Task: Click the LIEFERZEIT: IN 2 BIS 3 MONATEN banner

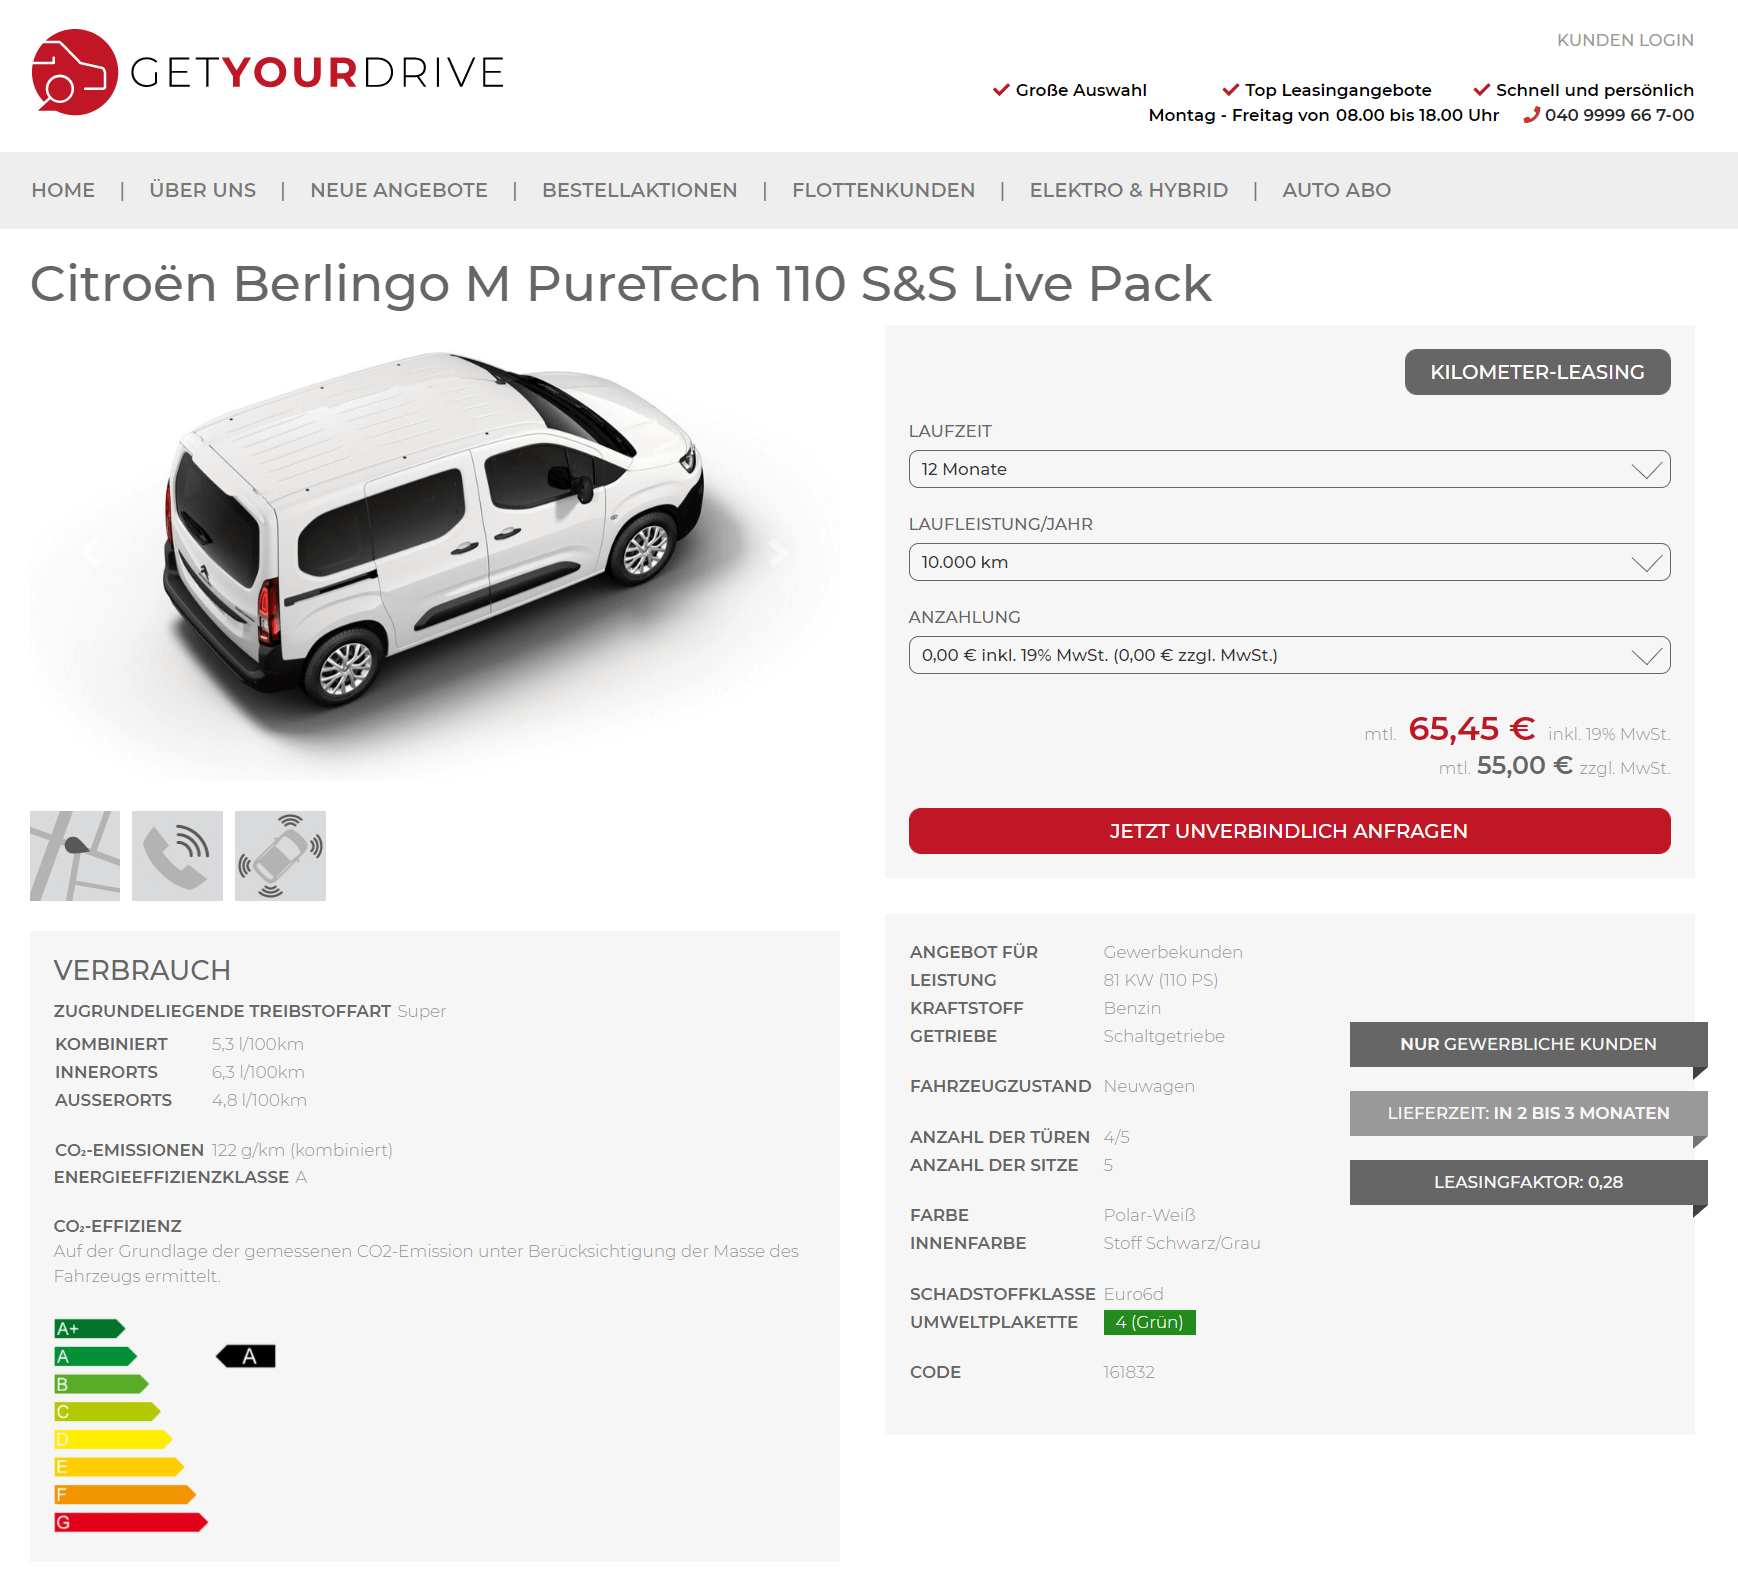Action: click(1528, 1113)
